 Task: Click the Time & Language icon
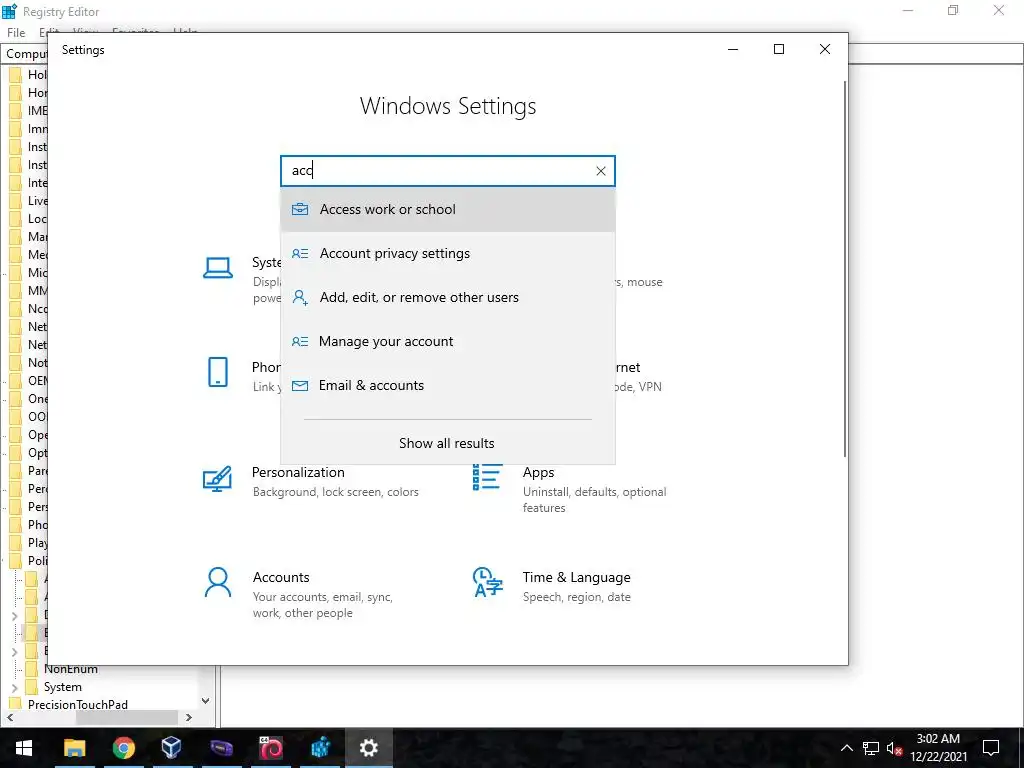click(x=488, y=583)
